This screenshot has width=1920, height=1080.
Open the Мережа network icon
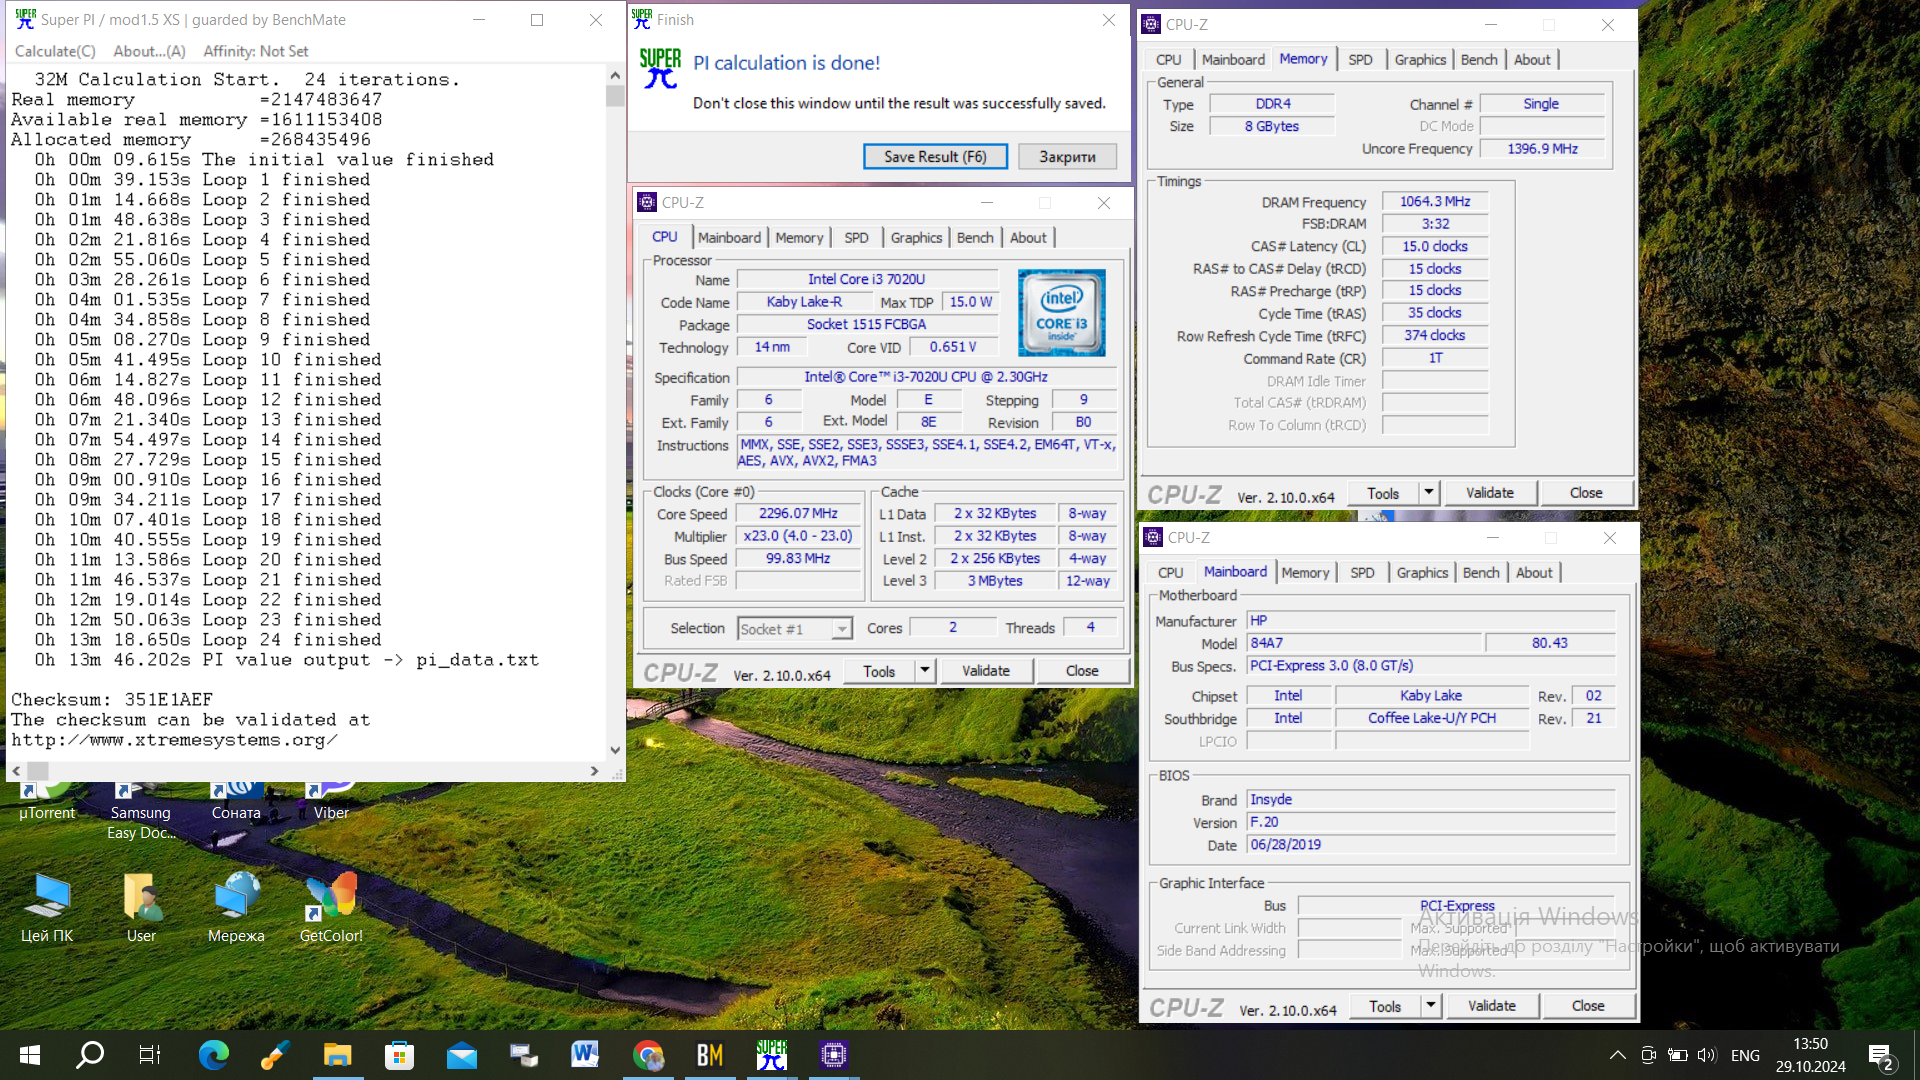(x=236, y=908)
